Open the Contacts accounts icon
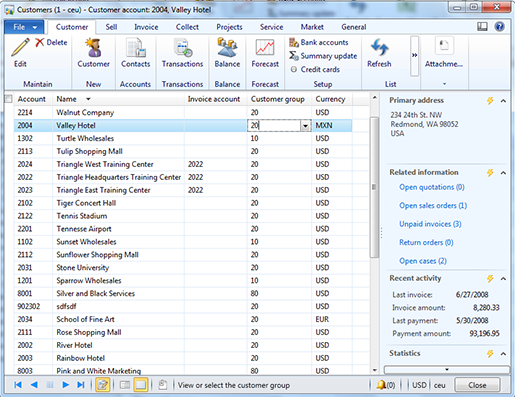Image resolution: width=515 pixels, height=397 pixels. coord(136,53)
